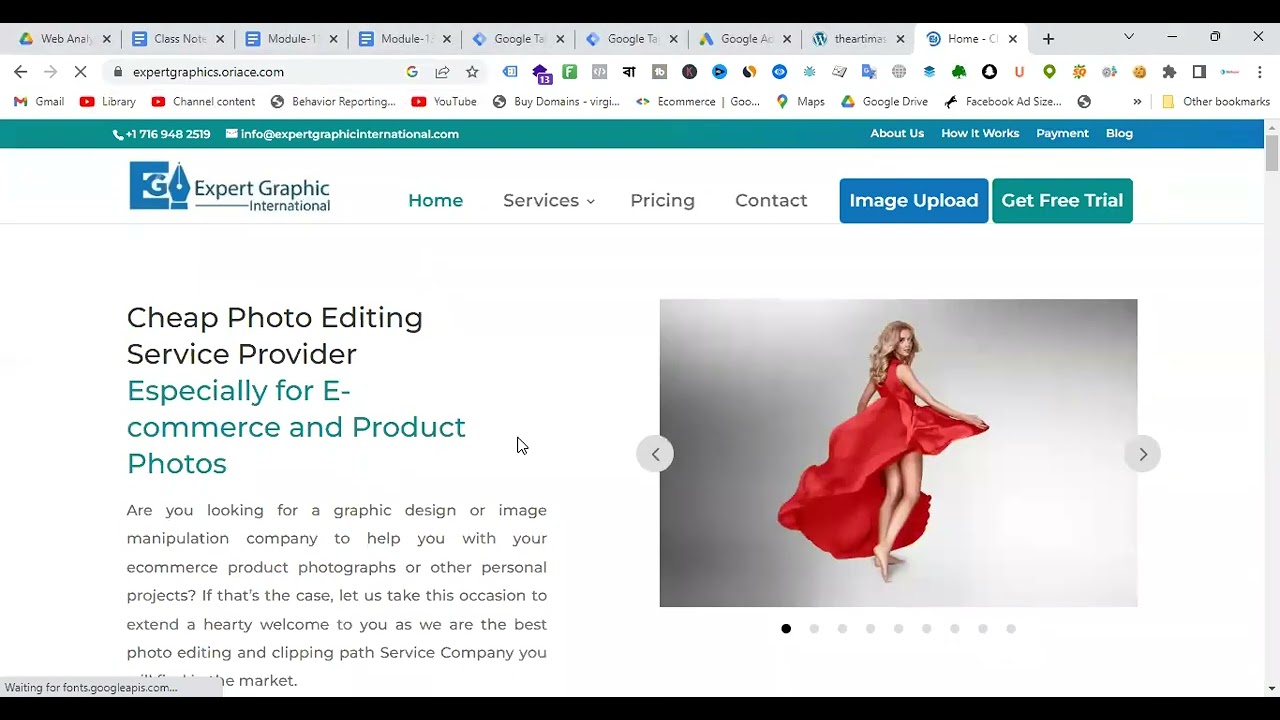Open the Home menu item
The height and width of the screenshot is (720, 1280).
[435, 200]
